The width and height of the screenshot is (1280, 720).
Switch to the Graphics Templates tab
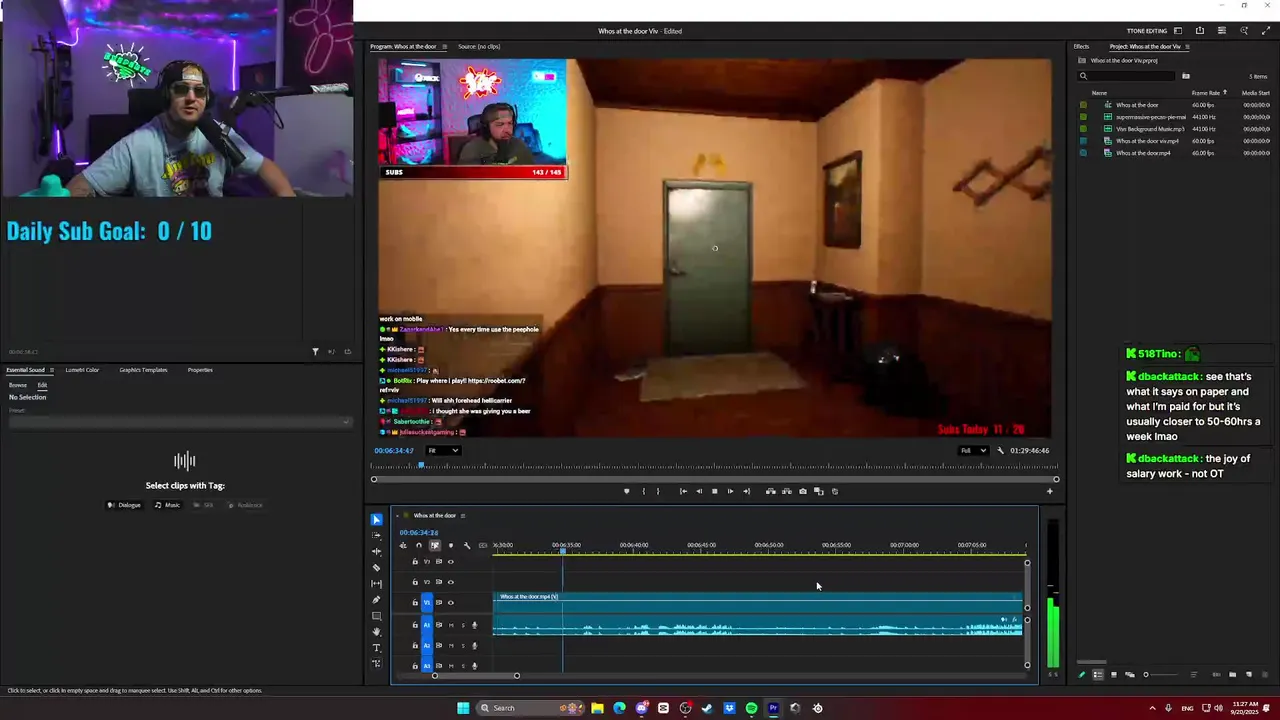[143, 370]
